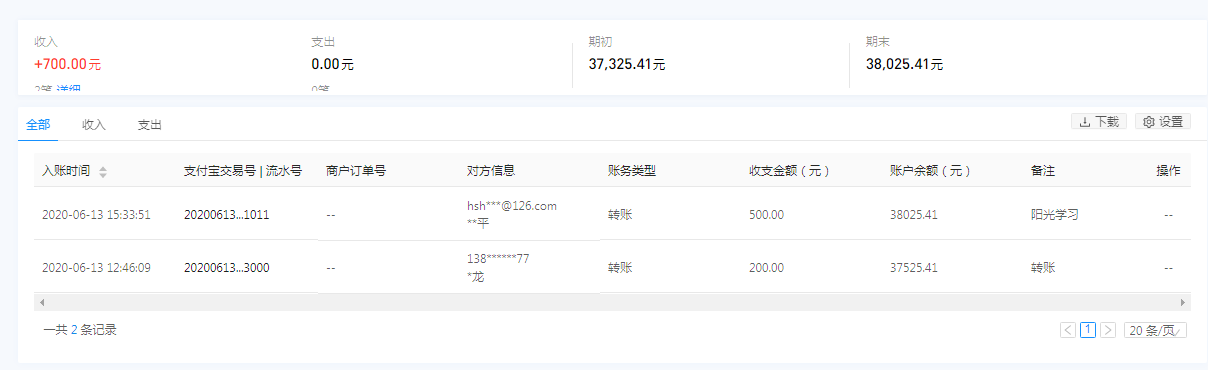
Task: Select page number 1
Action: tap(1088, 330)
